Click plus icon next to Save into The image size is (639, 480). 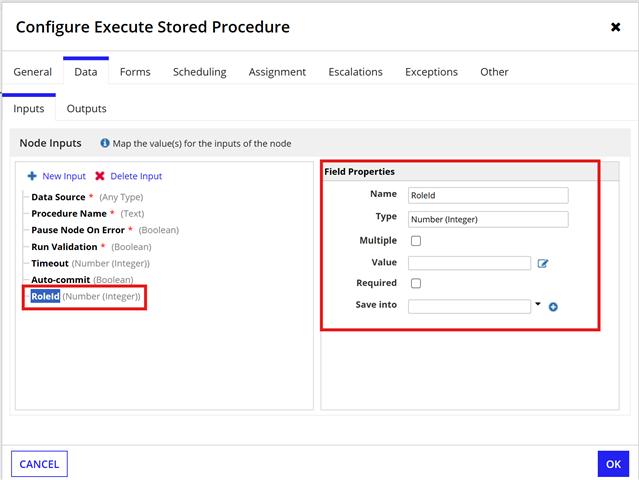[x=553, y=307]
